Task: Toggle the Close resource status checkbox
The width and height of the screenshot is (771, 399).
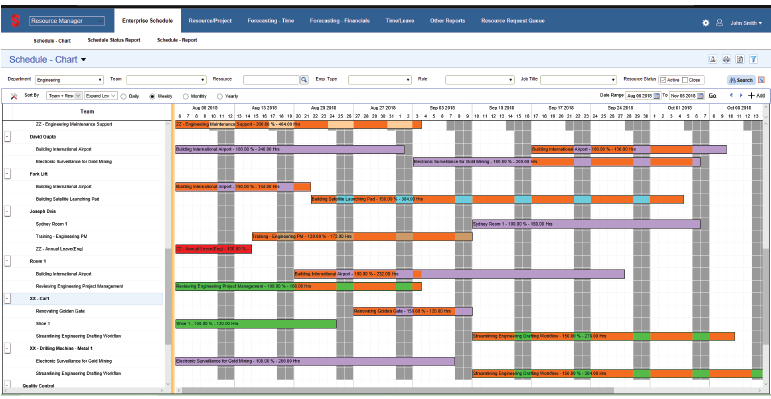Action: (x=685, y=80)
